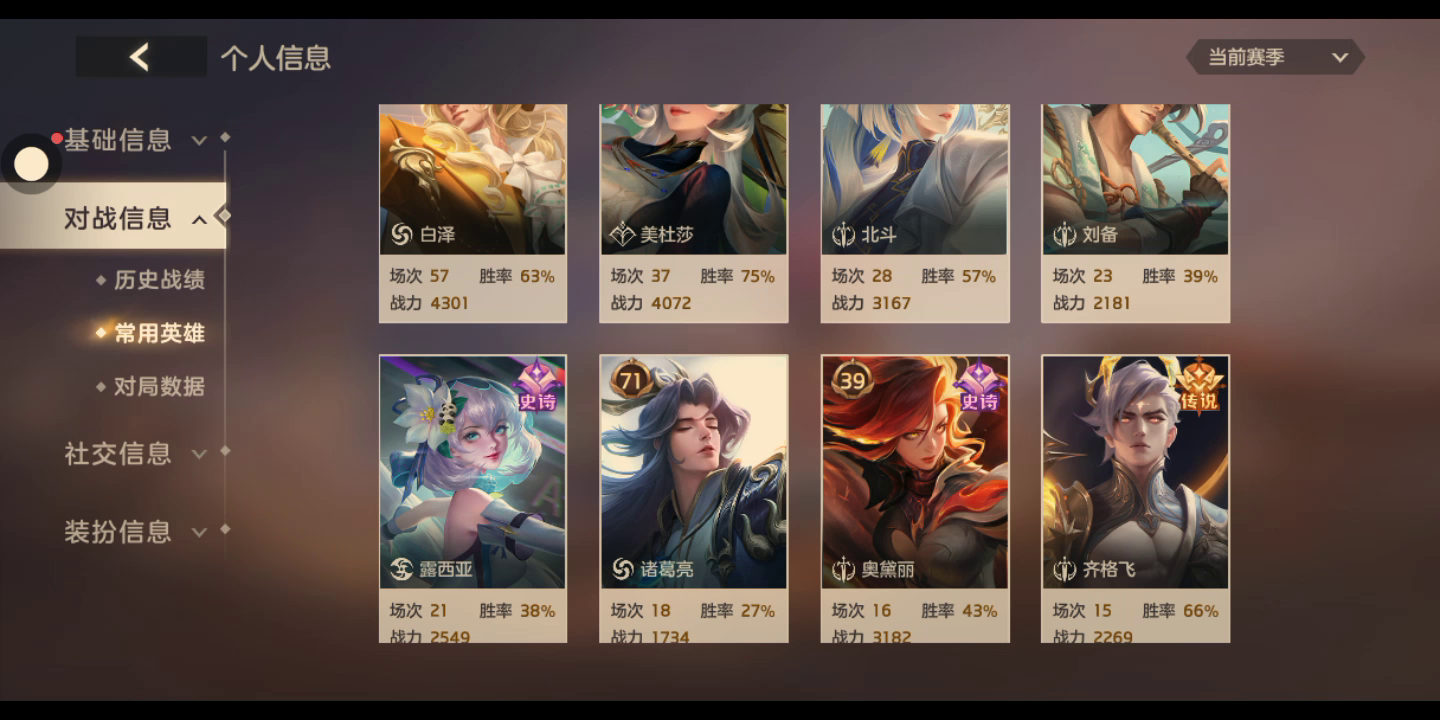Tap the back arrow icon
Screen dimensions: 1440x720
coord(140,57)
